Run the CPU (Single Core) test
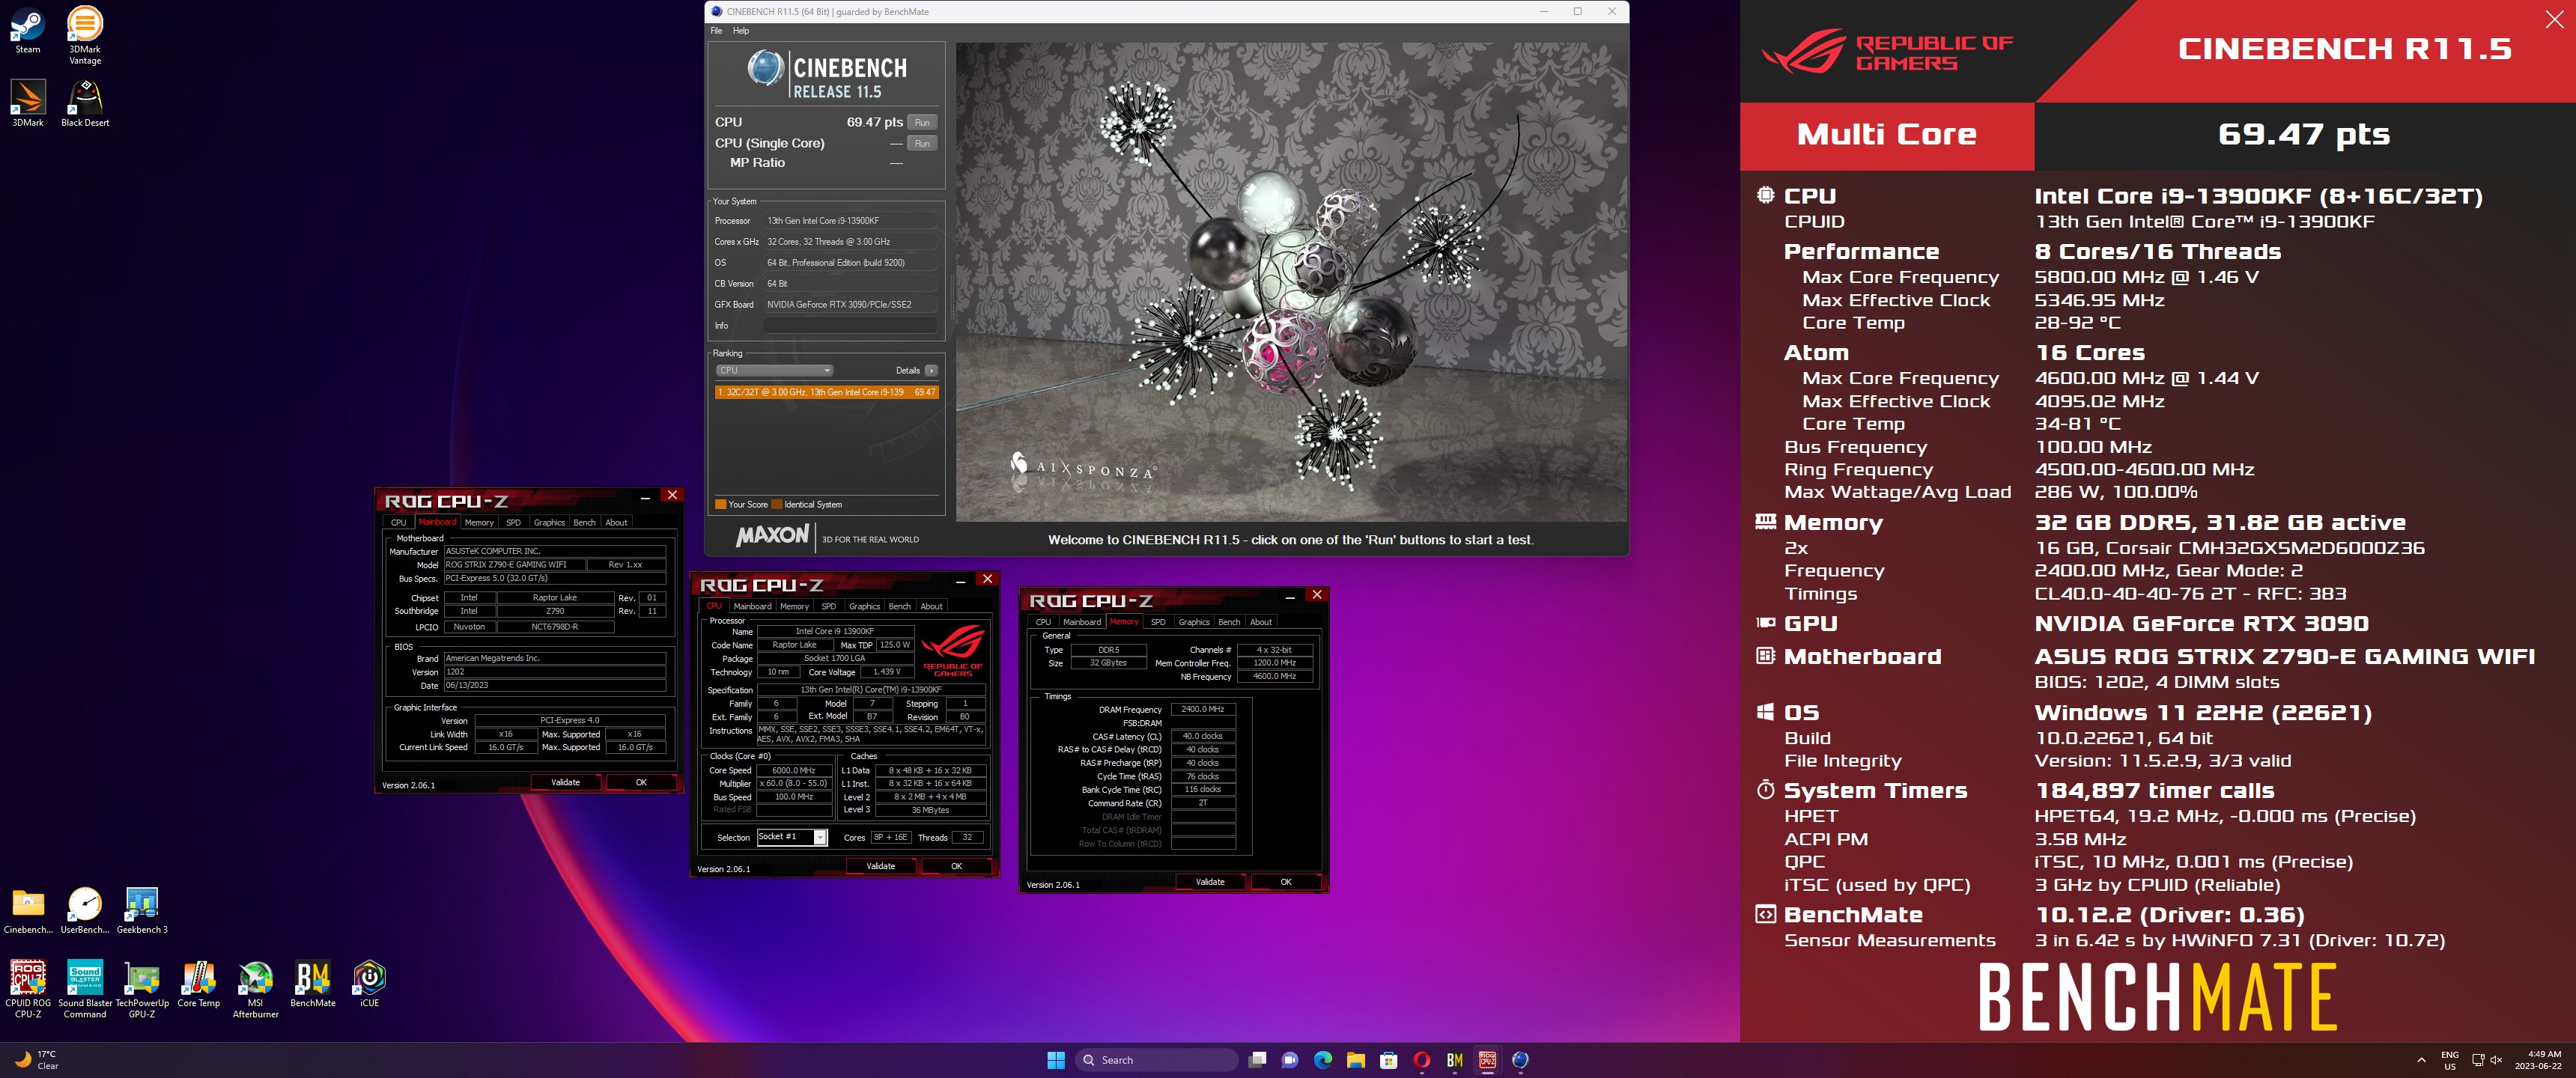Image resolution: width=2576 pixels, height=1078 pixels. pos(922,143)
